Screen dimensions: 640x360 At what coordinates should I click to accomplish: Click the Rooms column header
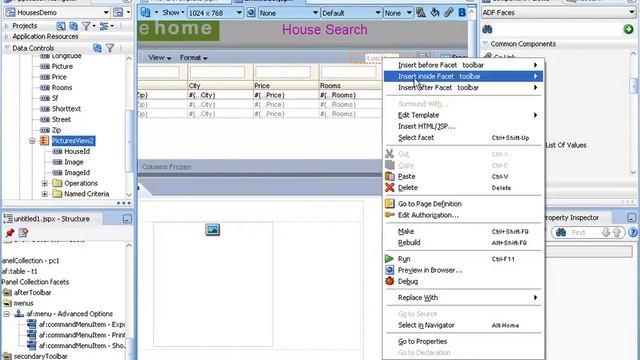pos(331,86)
